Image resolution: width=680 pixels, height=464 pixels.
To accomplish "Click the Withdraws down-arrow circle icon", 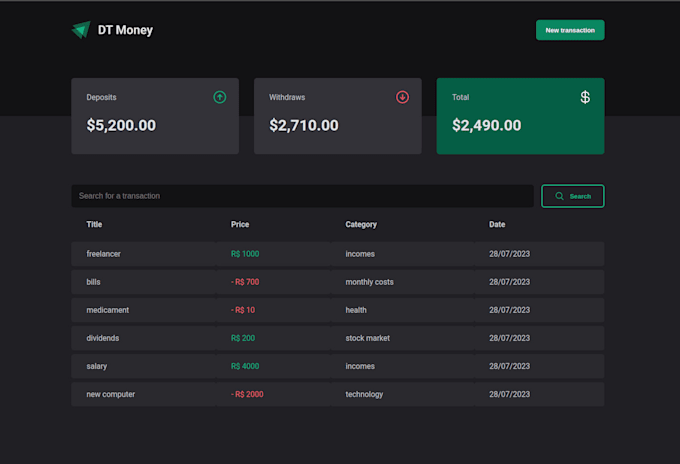I will (403, 97).
